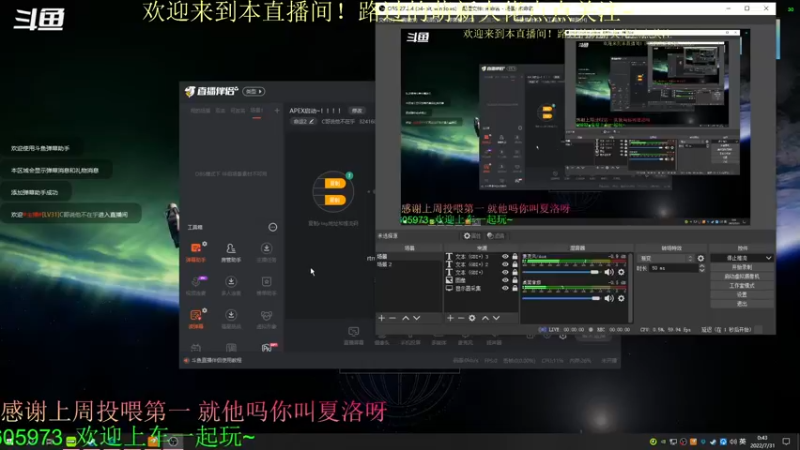
Task: Mute the 麦克风/Aux mixer channel
Action: pos(609,272)
